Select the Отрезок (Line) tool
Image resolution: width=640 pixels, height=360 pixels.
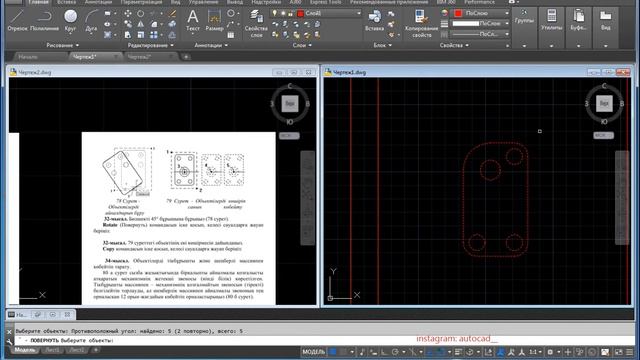[x=17, y=20]
